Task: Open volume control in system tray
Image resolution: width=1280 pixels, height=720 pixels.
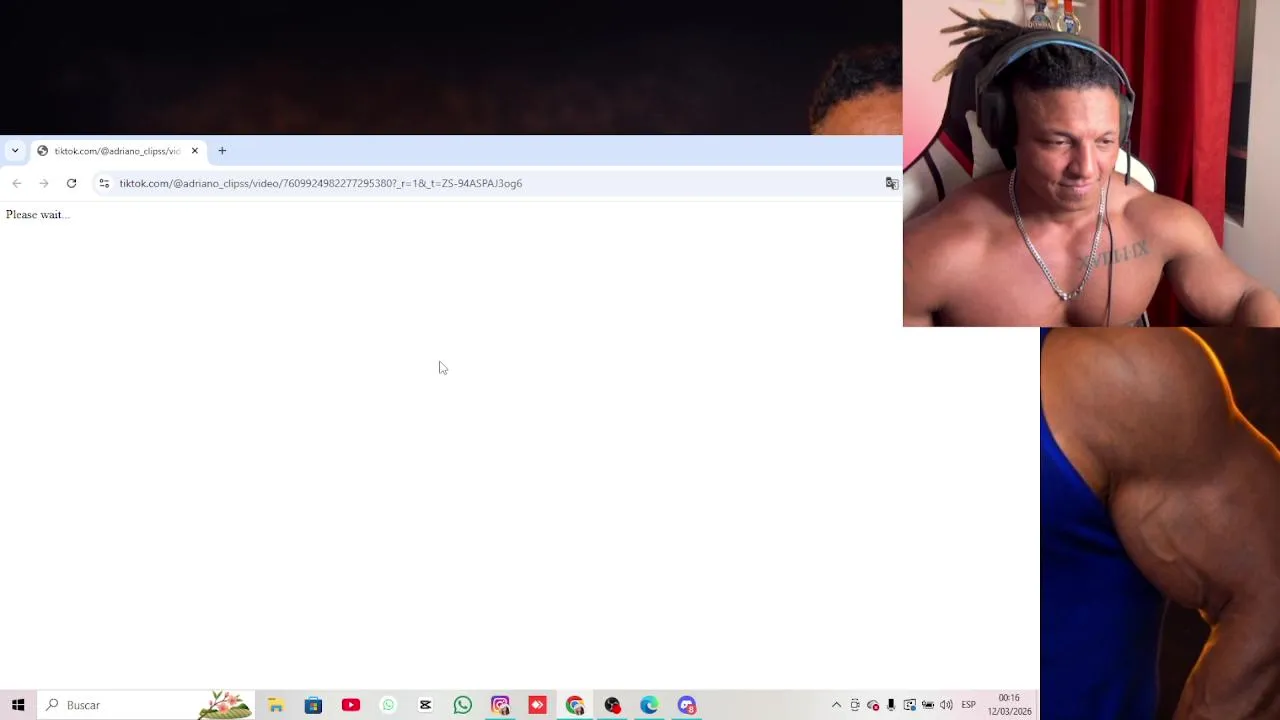Action: (946, 705)
